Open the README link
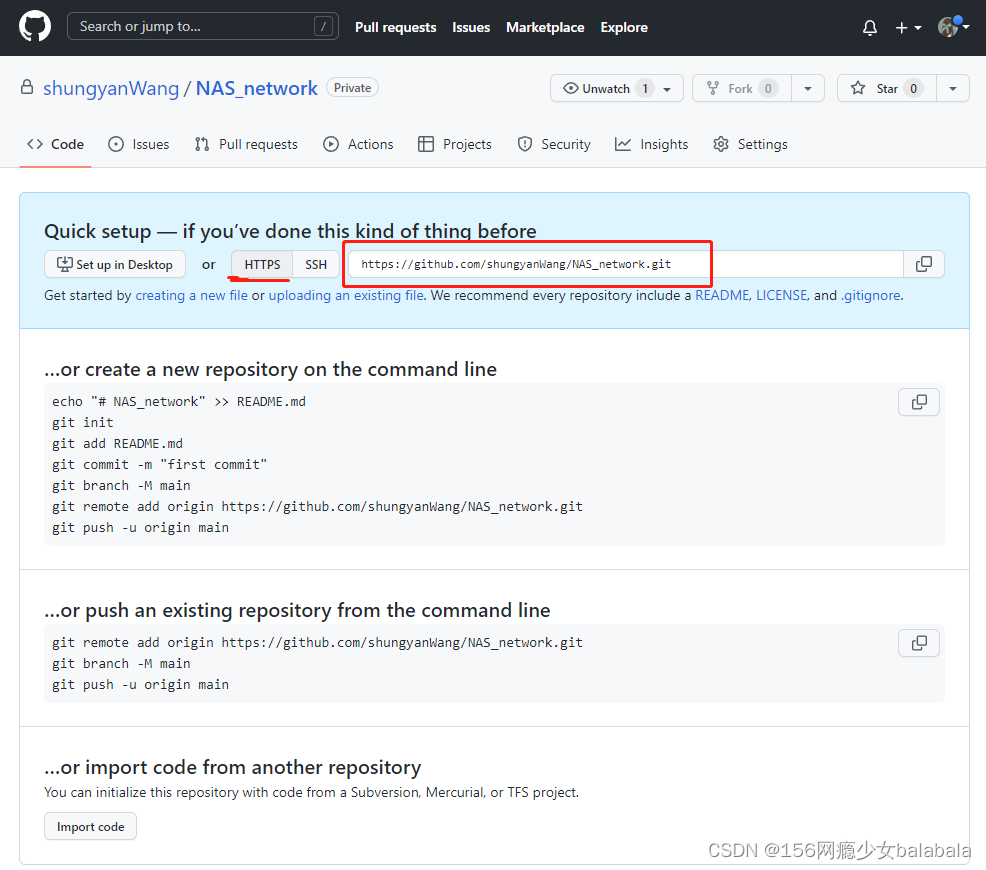This screenshot has height=870, width=986. (722, 295)
